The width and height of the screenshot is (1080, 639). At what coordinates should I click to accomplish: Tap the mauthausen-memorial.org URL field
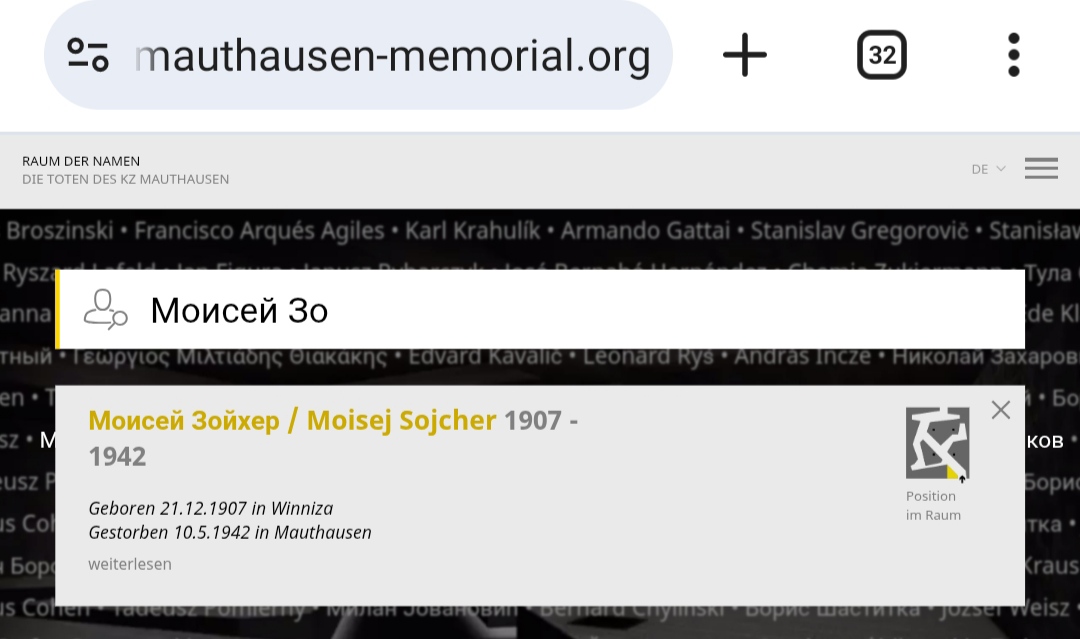tap(392, 56)
